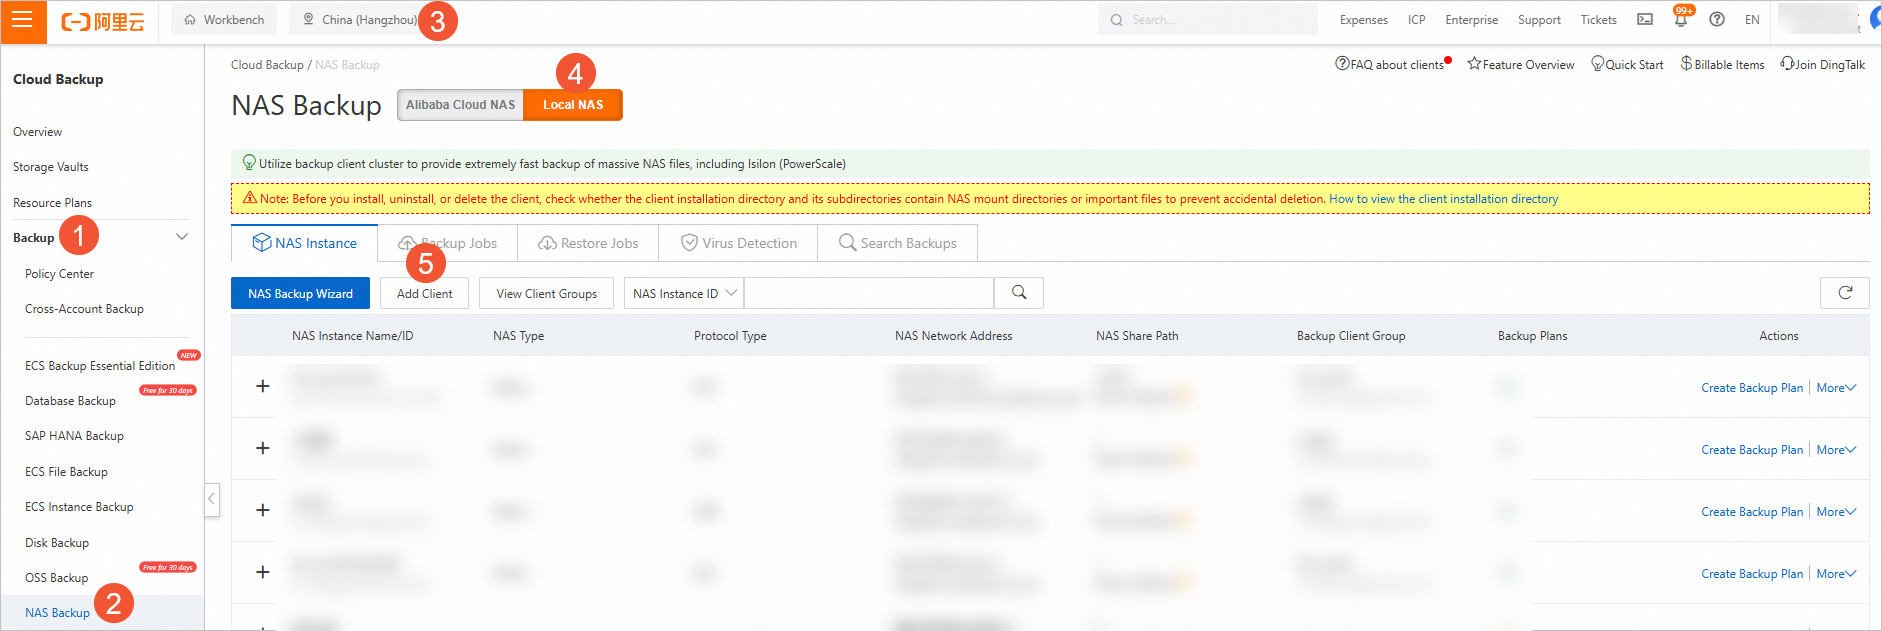Image resolution: width=1882 pixels, height=631 pixels.
Task: Open the Billable Items link
Action: 1722,64
